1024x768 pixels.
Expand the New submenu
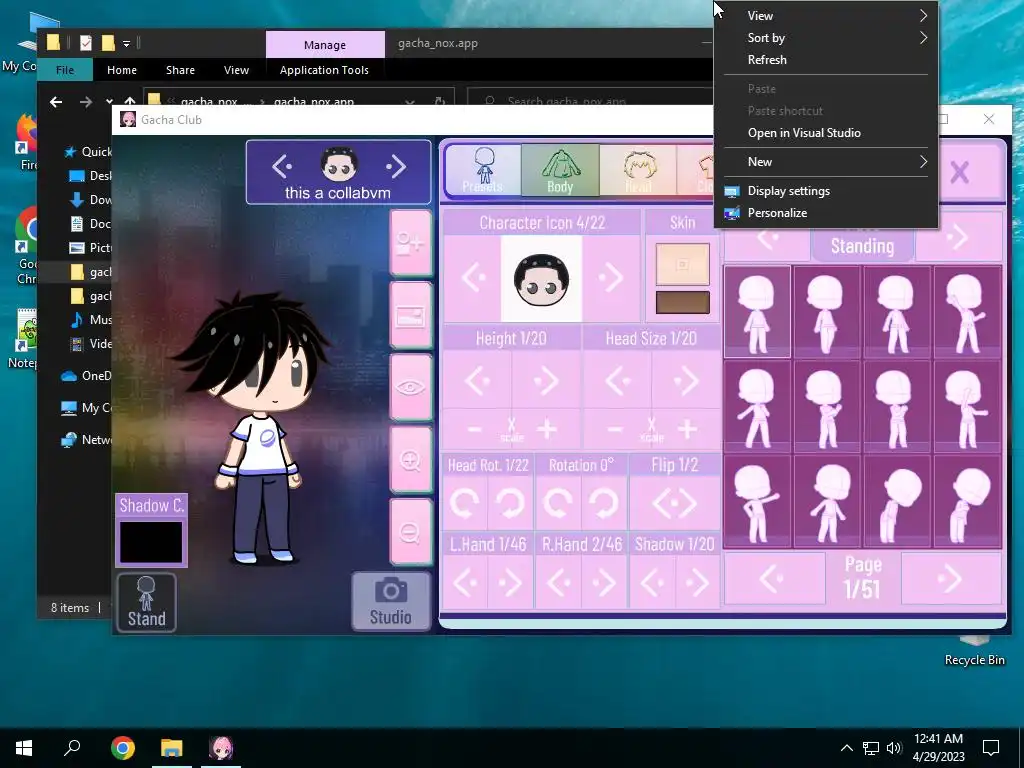click(x=826, y=161)
